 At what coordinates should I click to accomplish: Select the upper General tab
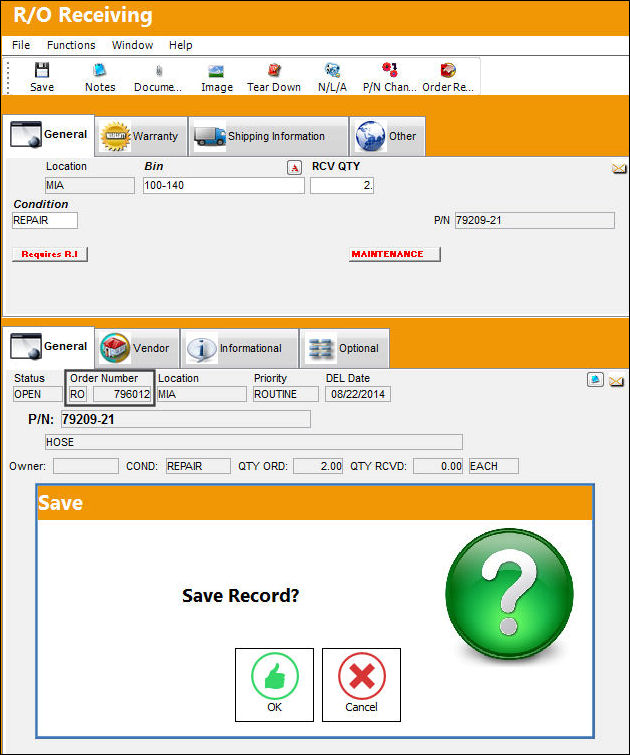(x=49, y=135)
